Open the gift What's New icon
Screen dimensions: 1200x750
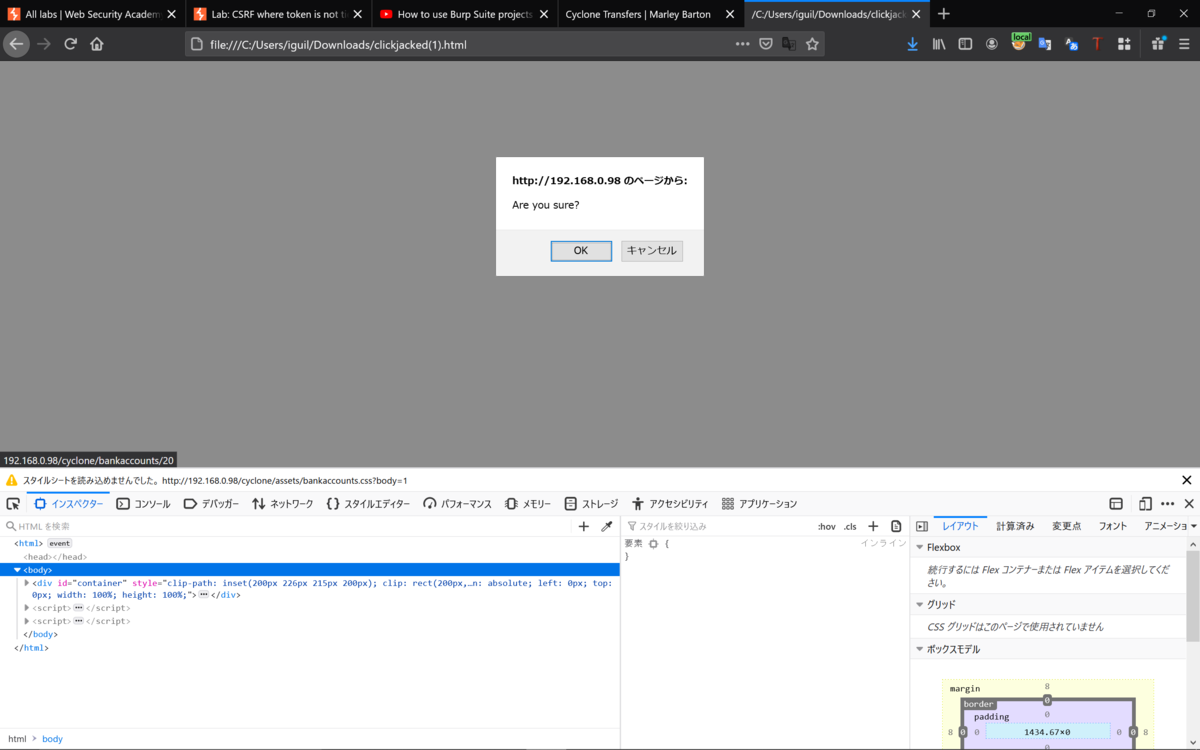tap(1159, 44)
